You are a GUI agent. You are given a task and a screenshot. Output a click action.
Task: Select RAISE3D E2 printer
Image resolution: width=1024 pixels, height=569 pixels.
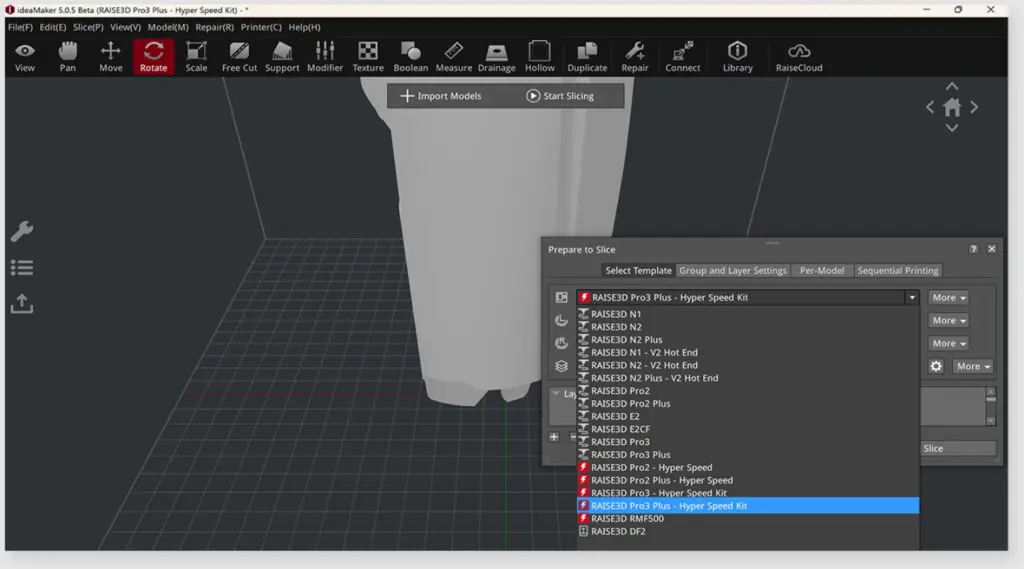click(x=748, y=416)
